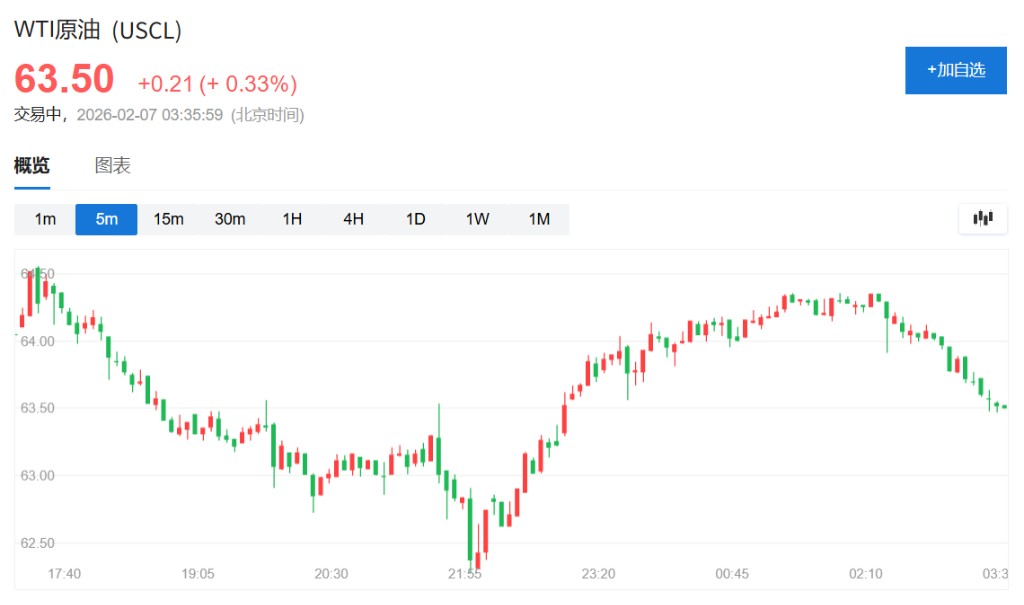
Task: Switch chart to 4H interval
Action: [353, 219]
